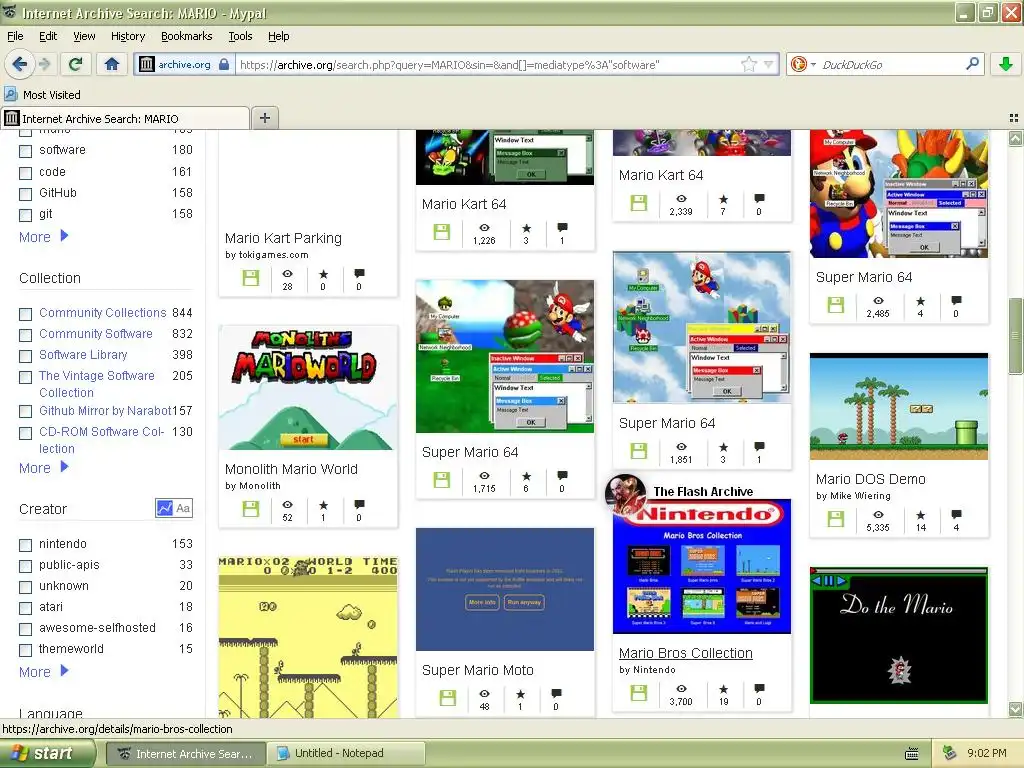Expand More under the topics list
1024x768 pixels.
tap(43, 236)
